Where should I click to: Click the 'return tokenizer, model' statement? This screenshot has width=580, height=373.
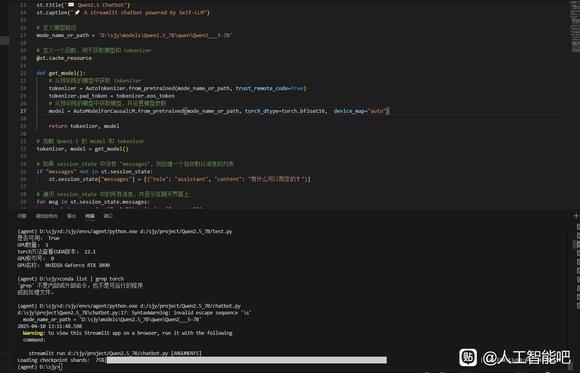(84, 126)
